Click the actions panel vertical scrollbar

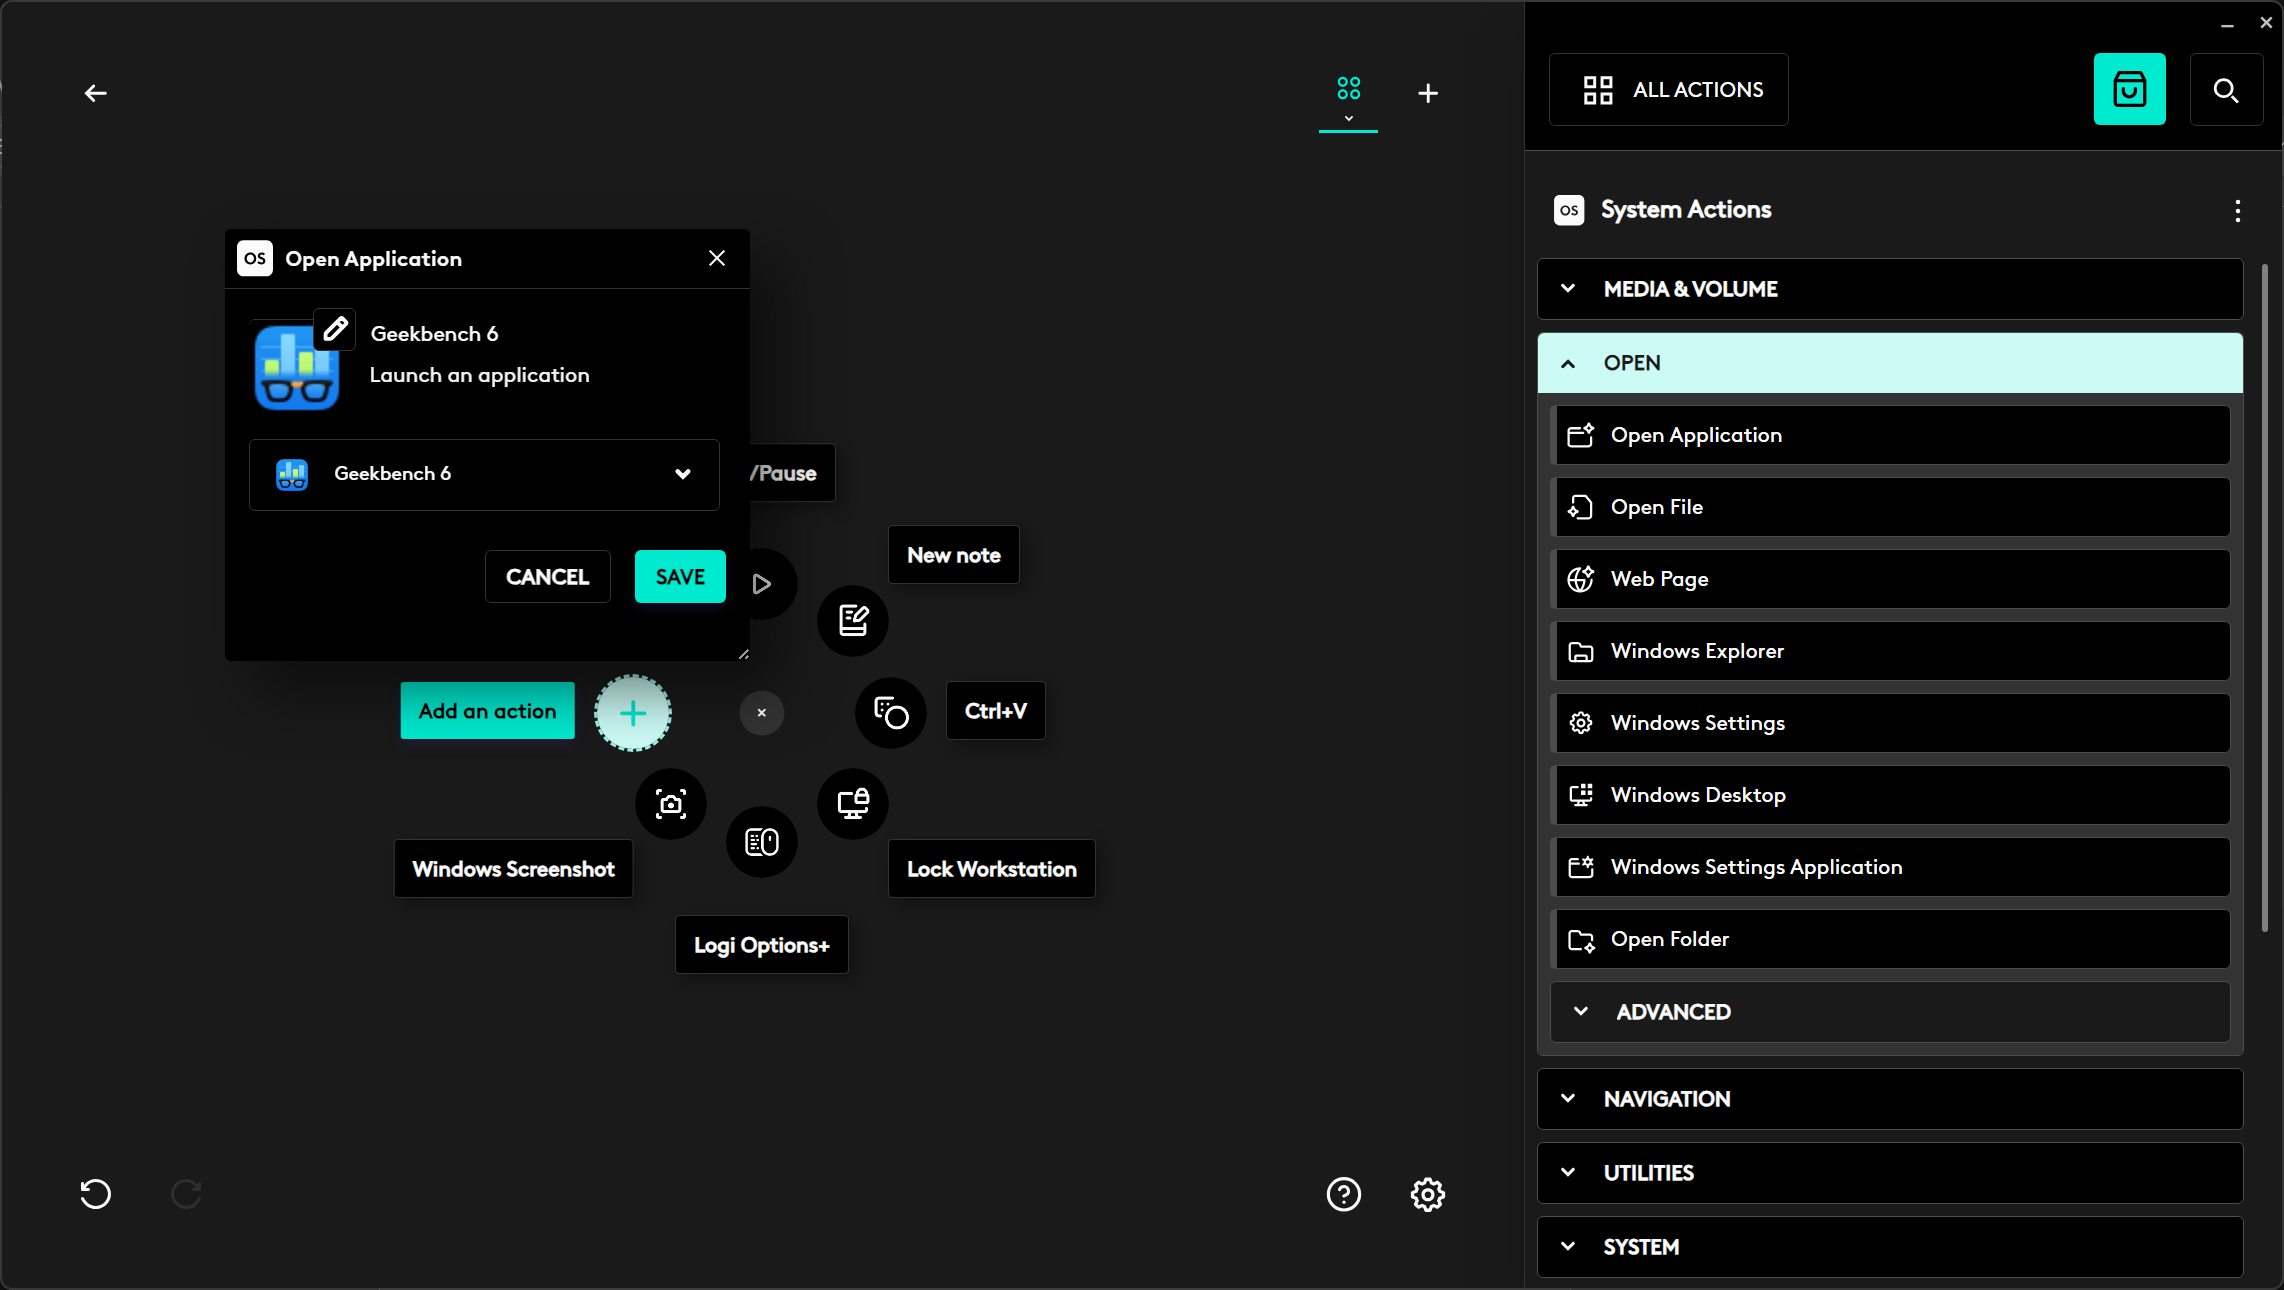point(2264,600)
